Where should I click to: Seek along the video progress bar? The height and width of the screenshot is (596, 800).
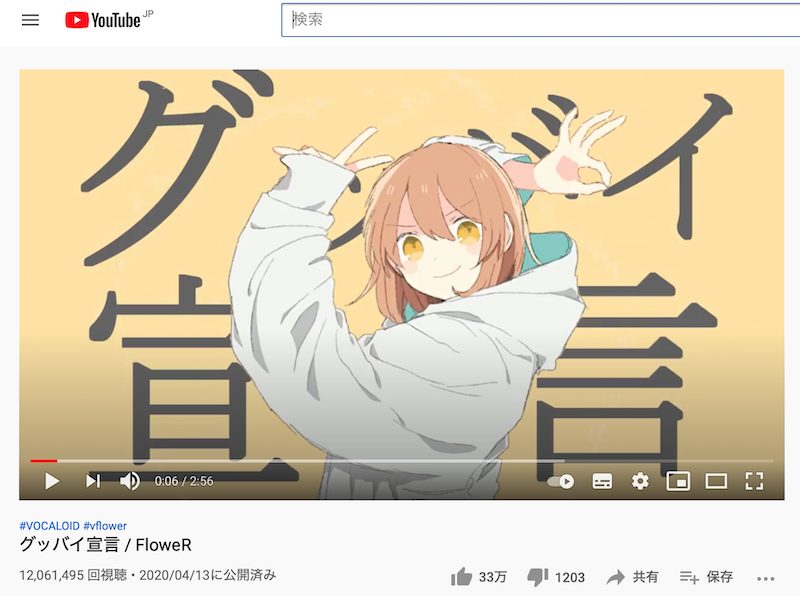(402, 461)
